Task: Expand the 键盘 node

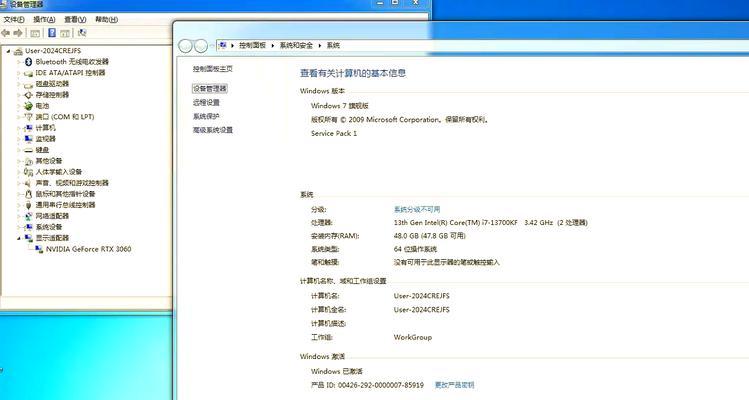Action: [19, 150]
